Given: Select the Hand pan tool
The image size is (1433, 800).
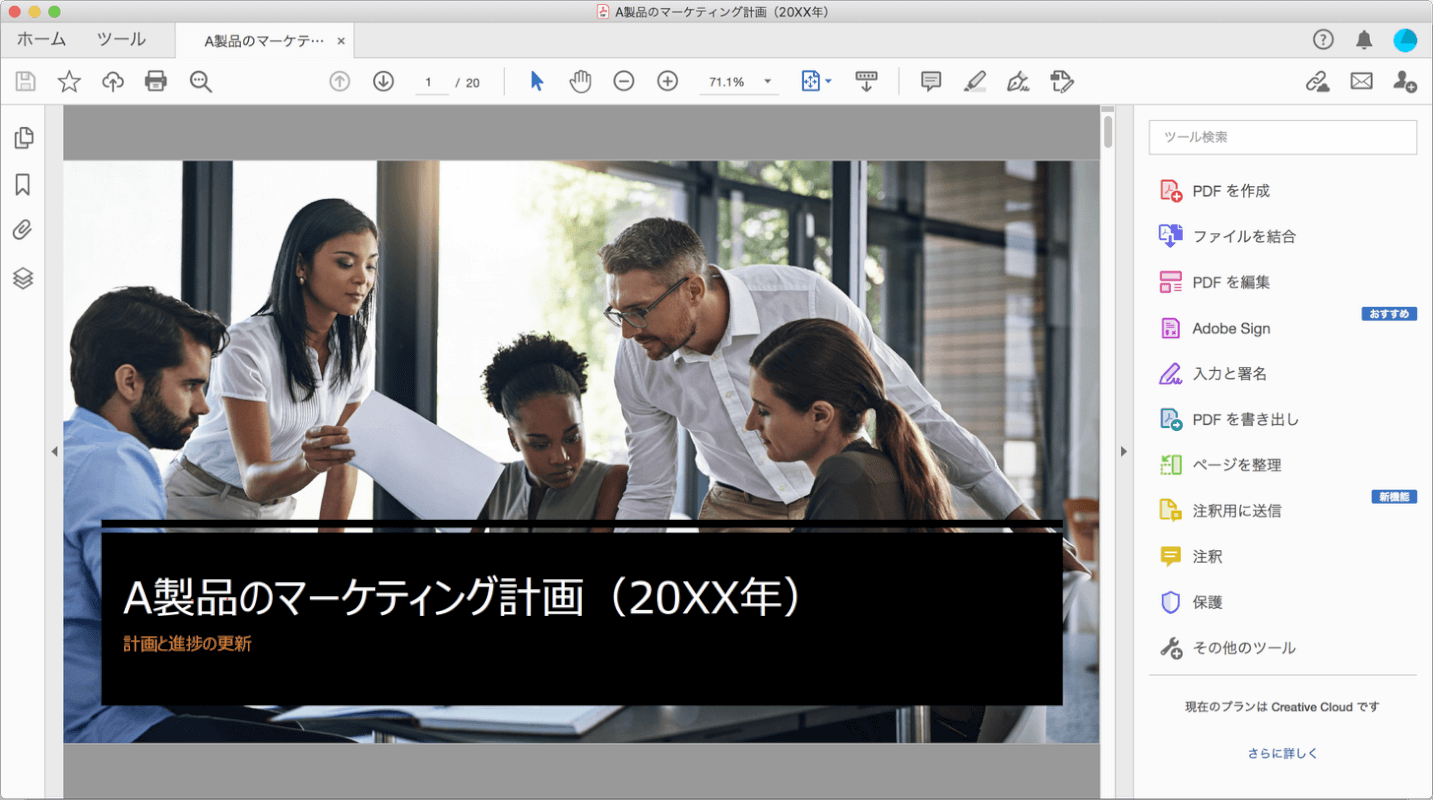Looking at the screenshot, I should point(580,82).
